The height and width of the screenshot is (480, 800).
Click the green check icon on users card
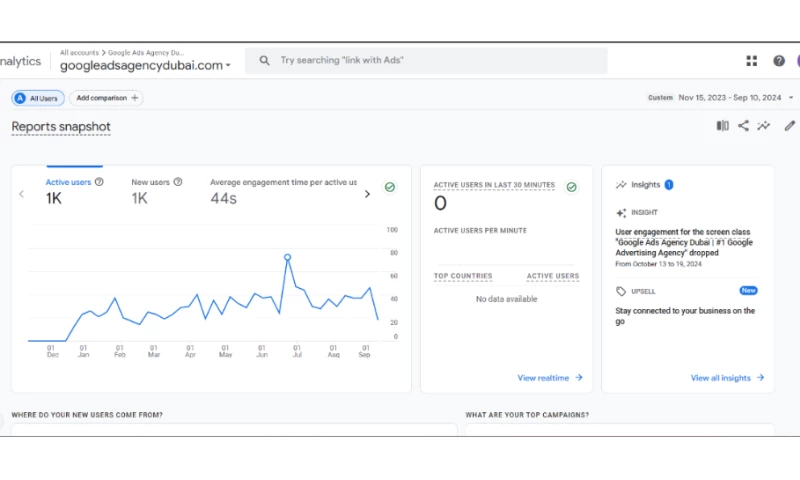pos(390,187)
